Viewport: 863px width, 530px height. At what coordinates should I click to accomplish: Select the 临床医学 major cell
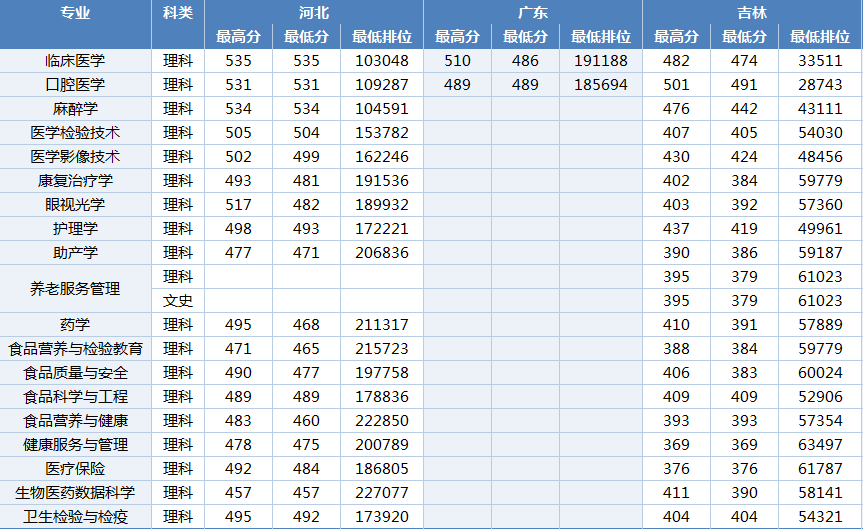(75, 61)
